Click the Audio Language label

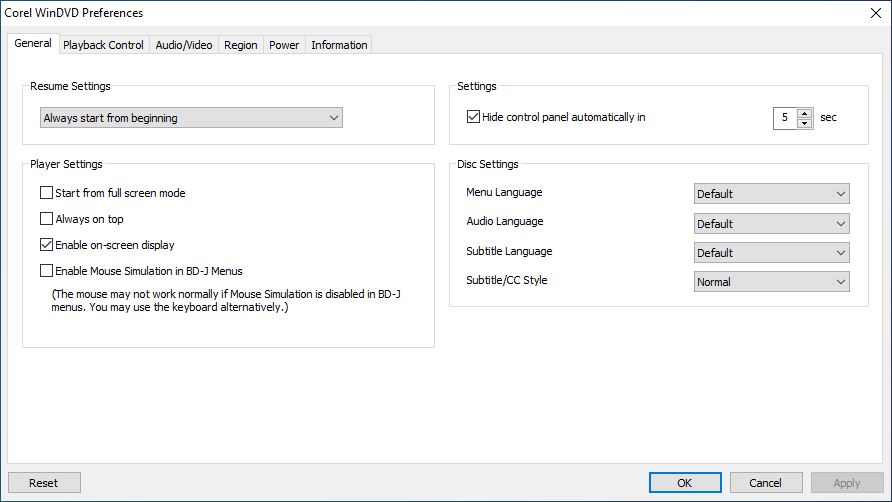click(x=505, y=221)
